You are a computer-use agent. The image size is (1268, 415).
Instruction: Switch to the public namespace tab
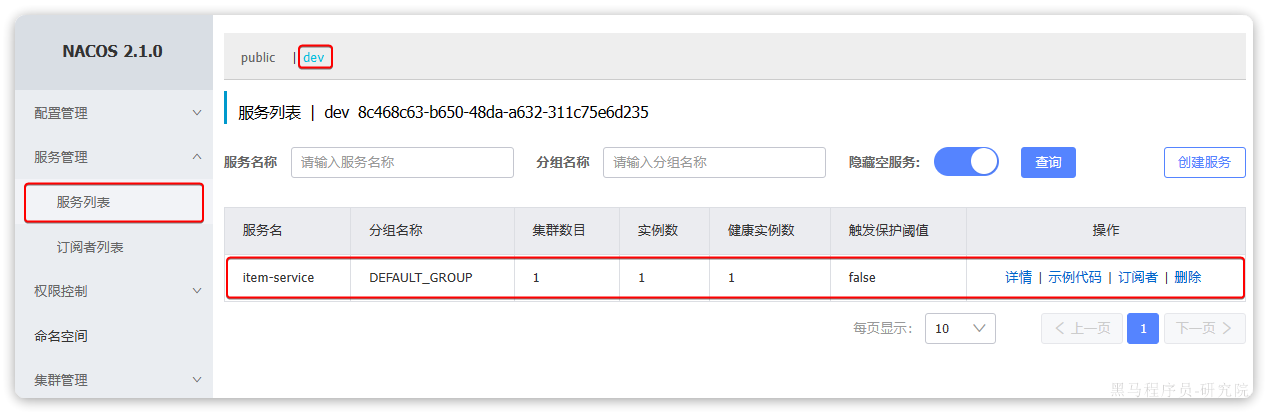[258, 57]
